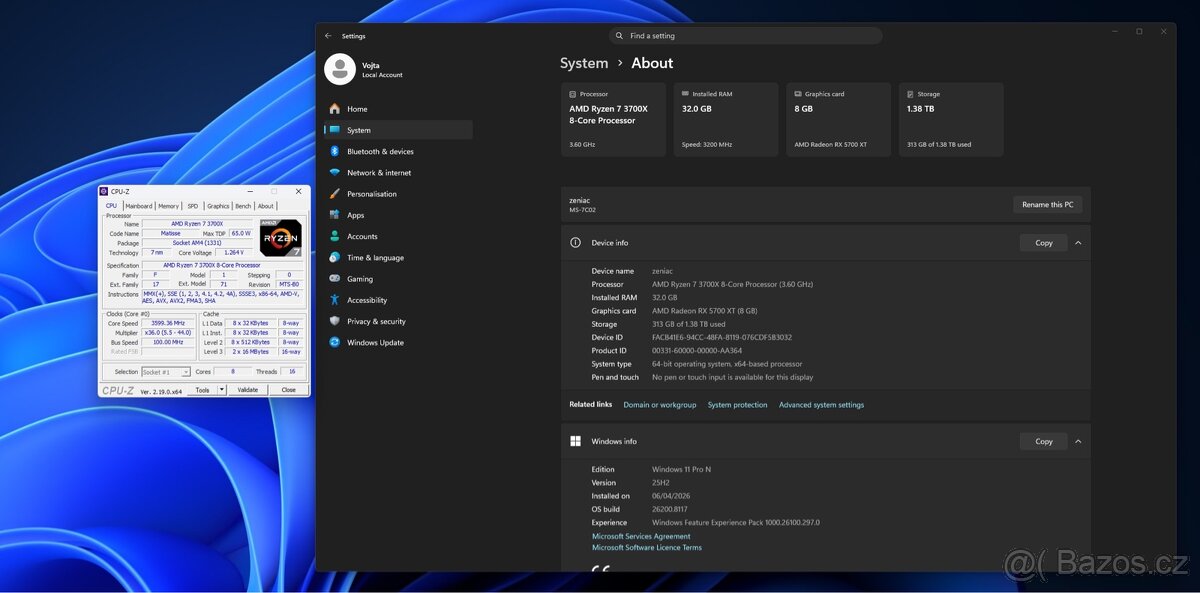Collapse the Device info section chevron
The width and height of the screenshot is (1200, 593).
pos(1077,242)
